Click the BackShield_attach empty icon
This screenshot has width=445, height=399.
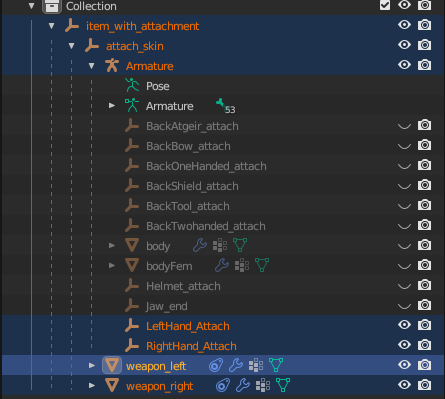132,186
